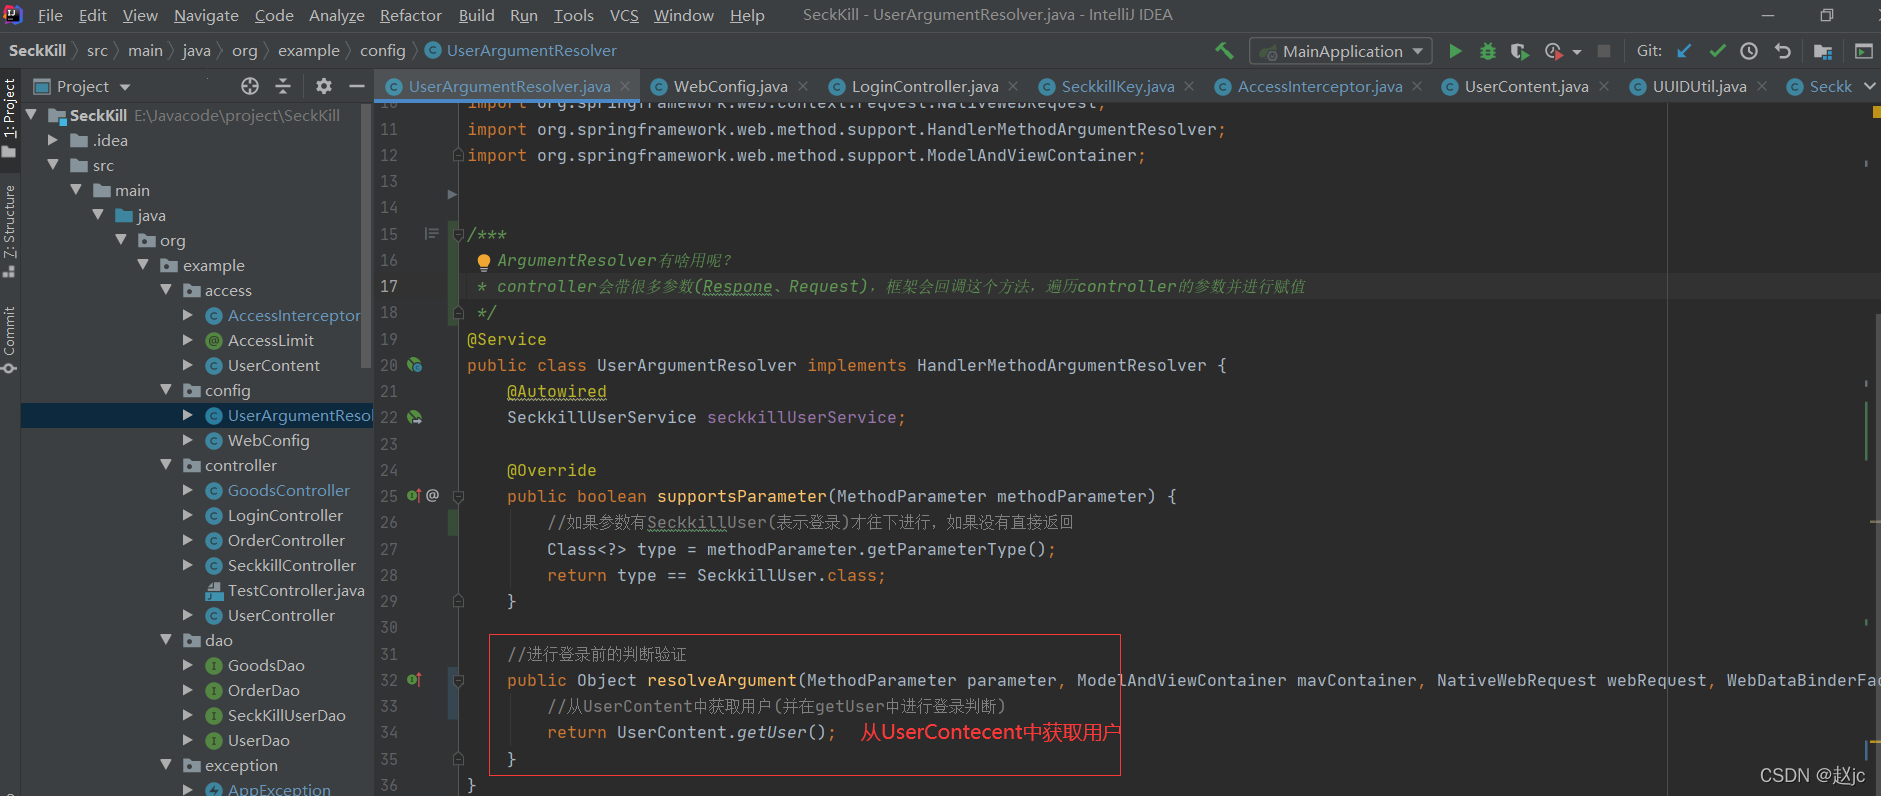Viewport: 1881px width, 796px height.
Task: Click the run anything window icon
Action: [x=1864, y=51]
